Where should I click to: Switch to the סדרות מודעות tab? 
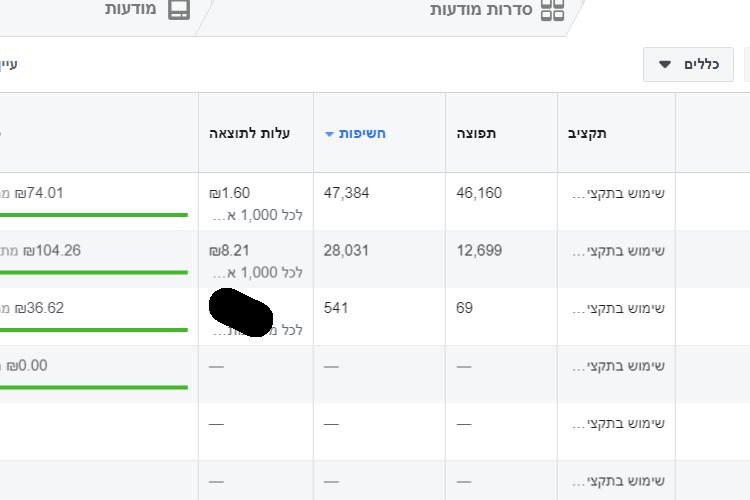click(497, 10)
